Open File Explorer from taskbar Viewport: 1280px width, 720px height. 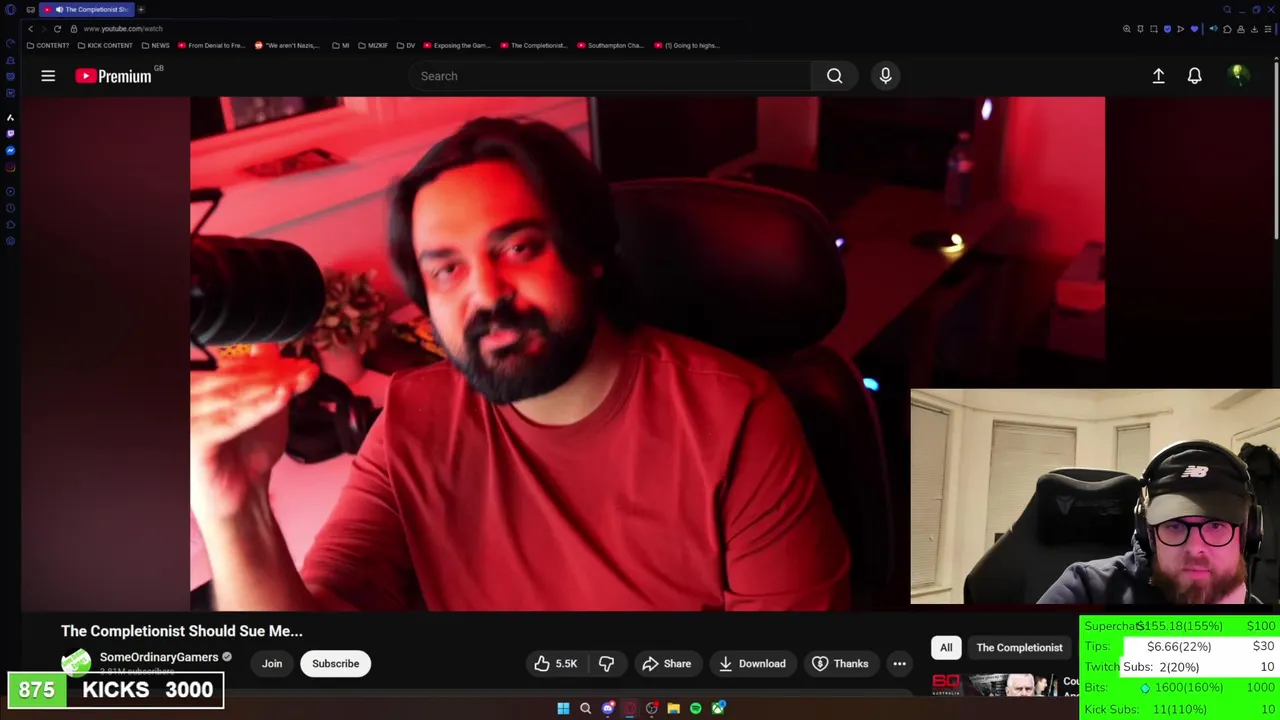click(x=673, y=709)
